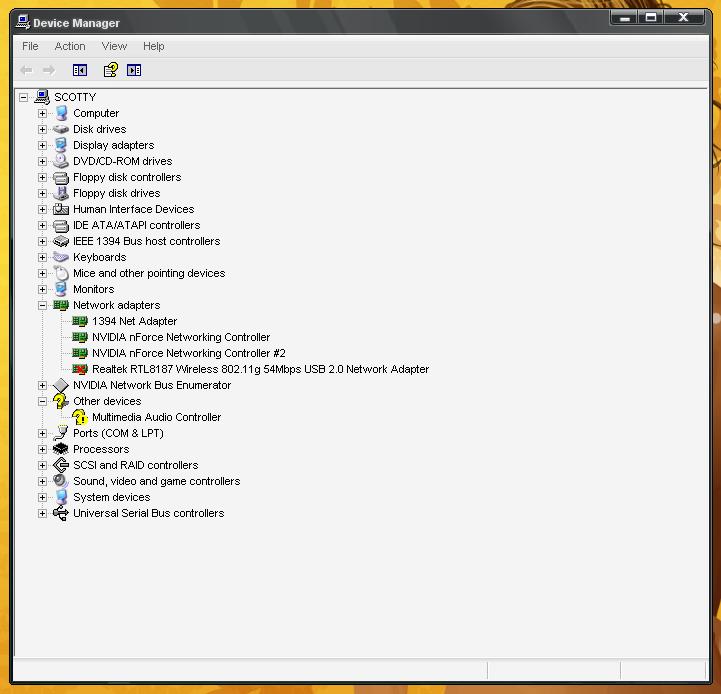Select the System devices label
The width and height of the screenshot is (721, 694).
click(112, 497)
